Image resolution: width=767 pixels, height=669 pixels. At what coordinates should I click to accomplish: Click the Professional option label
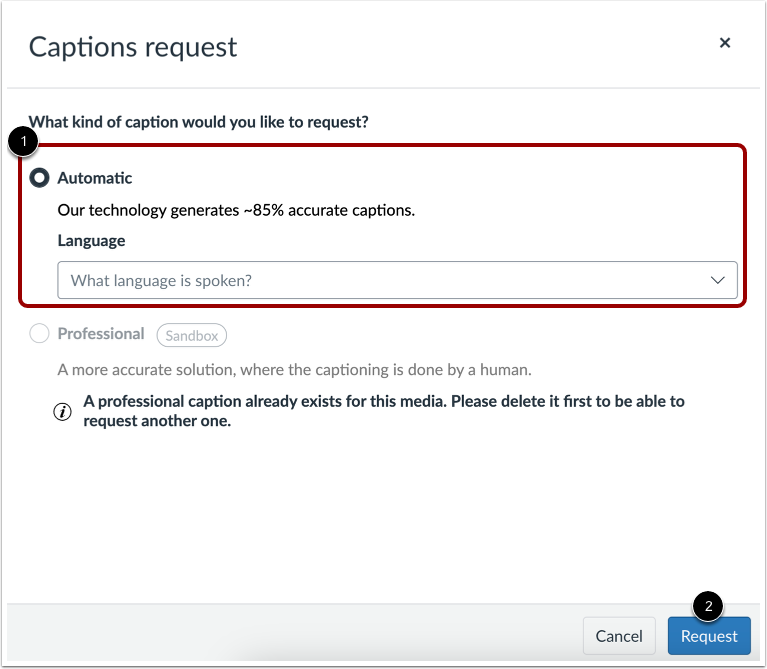(x=101, y=334)
